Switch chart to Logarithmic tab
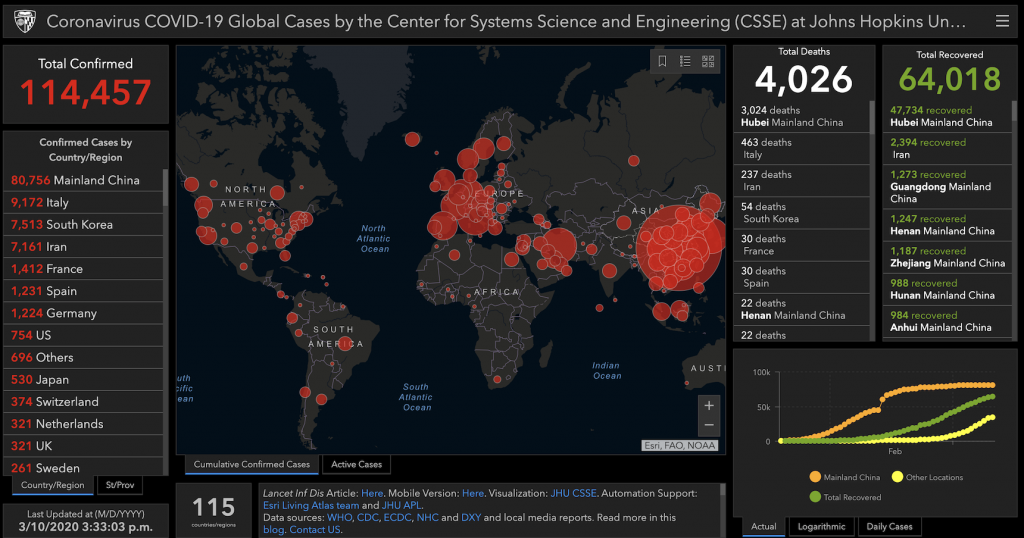 [x=821, y=526]
